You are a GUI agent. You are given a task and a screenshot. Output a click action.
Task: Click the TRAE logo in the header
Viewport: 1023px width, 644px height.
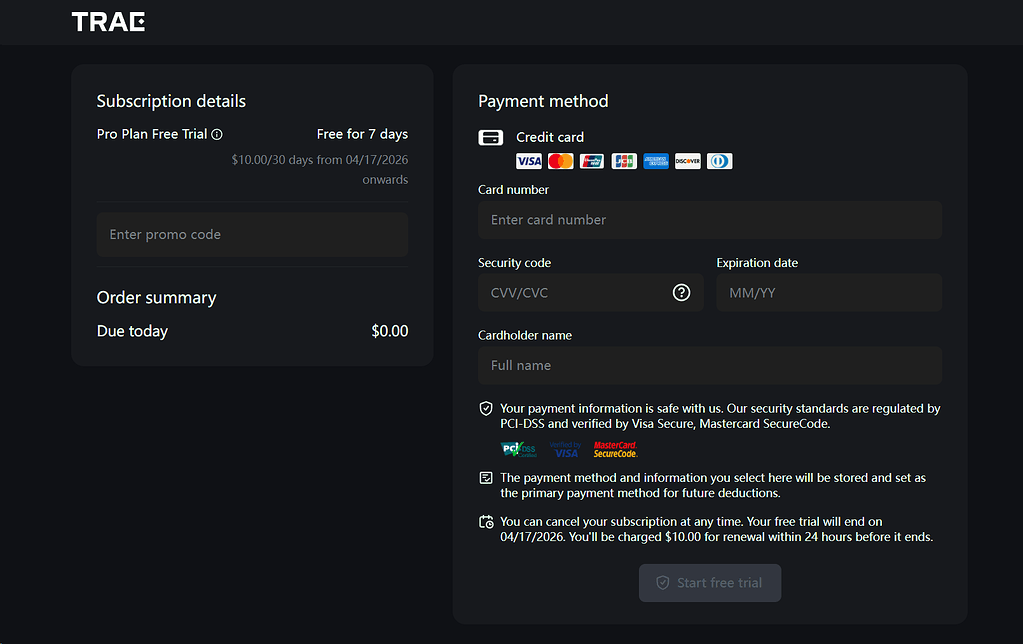pos(108,22)
